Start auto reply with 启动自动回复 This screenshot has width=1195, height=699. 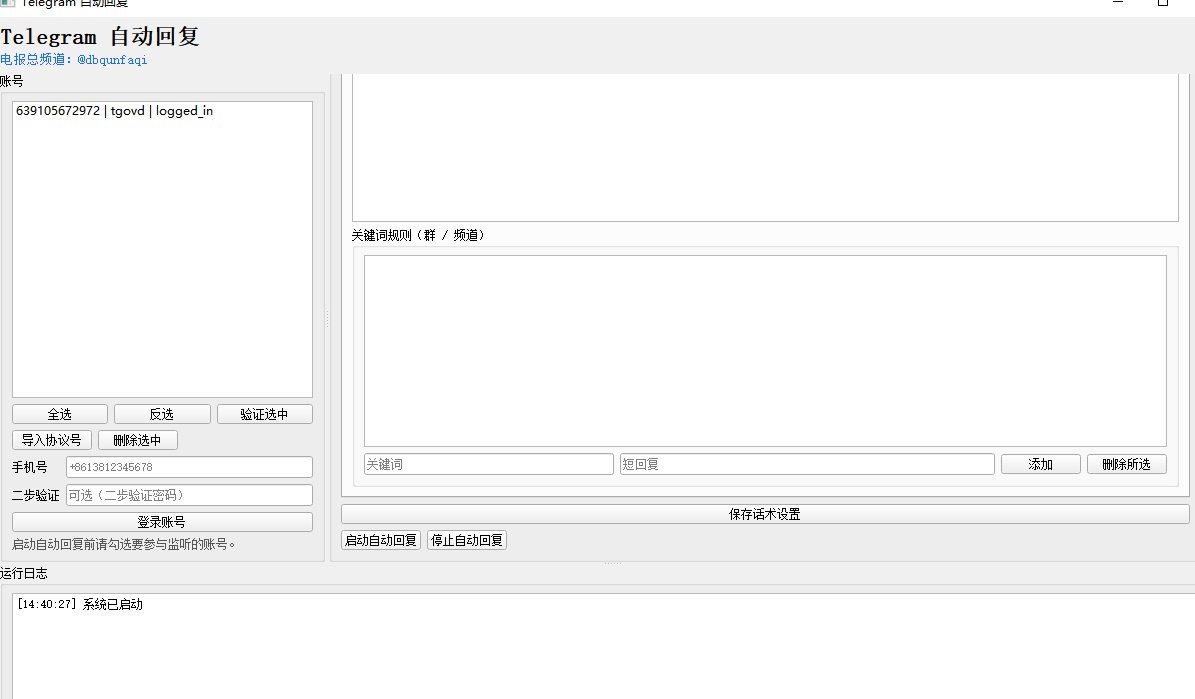click(x=381, y=540)
